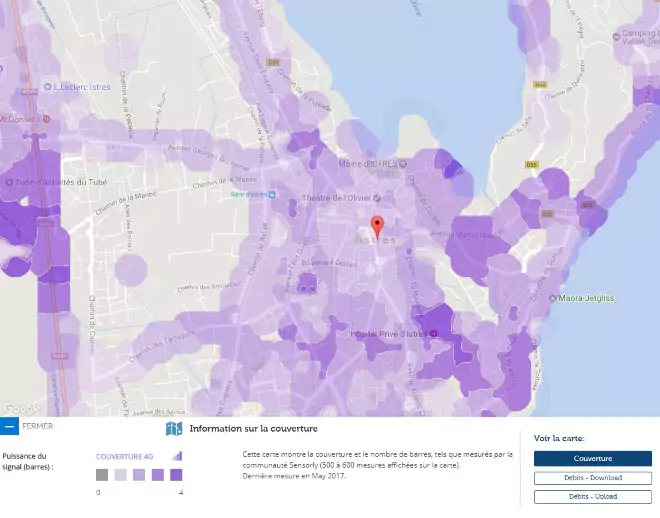The image size is (660, 518).
Task: Click the signal bars icon near Couverture 4G
Action: tap(176, 456)
